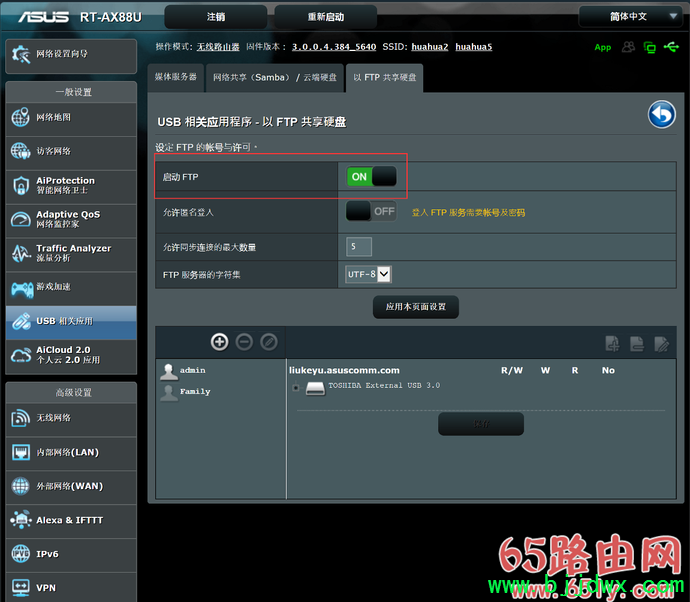
Task: Click the VPN icon
Action: point(21,587)
